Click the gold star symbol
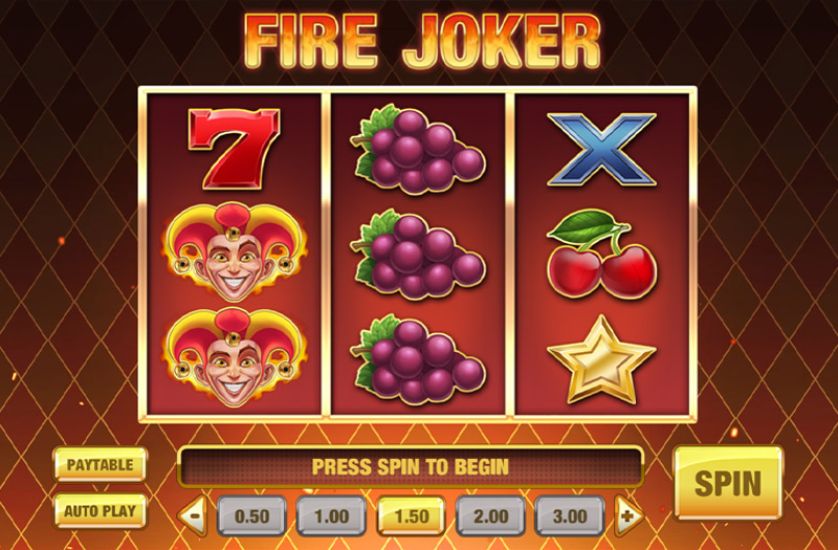The height and width of the screenshot is (550, 838). tap(602, 359)
